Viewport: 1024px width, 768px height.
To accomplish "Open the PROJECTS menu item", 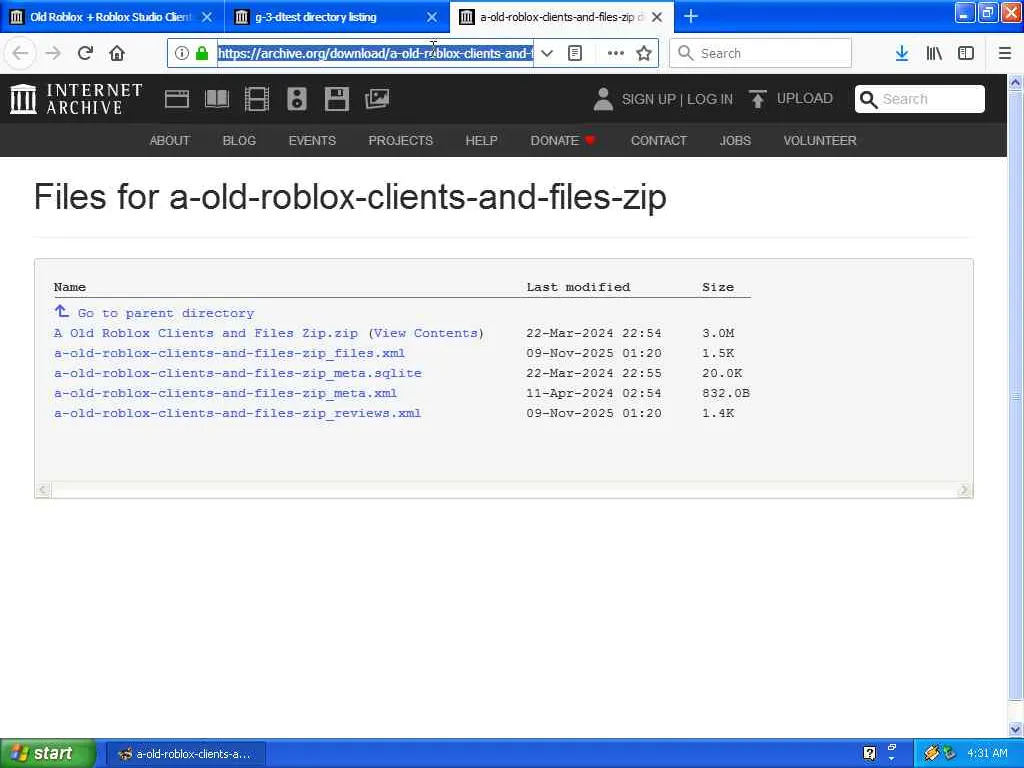I will (x=400, y=140).
